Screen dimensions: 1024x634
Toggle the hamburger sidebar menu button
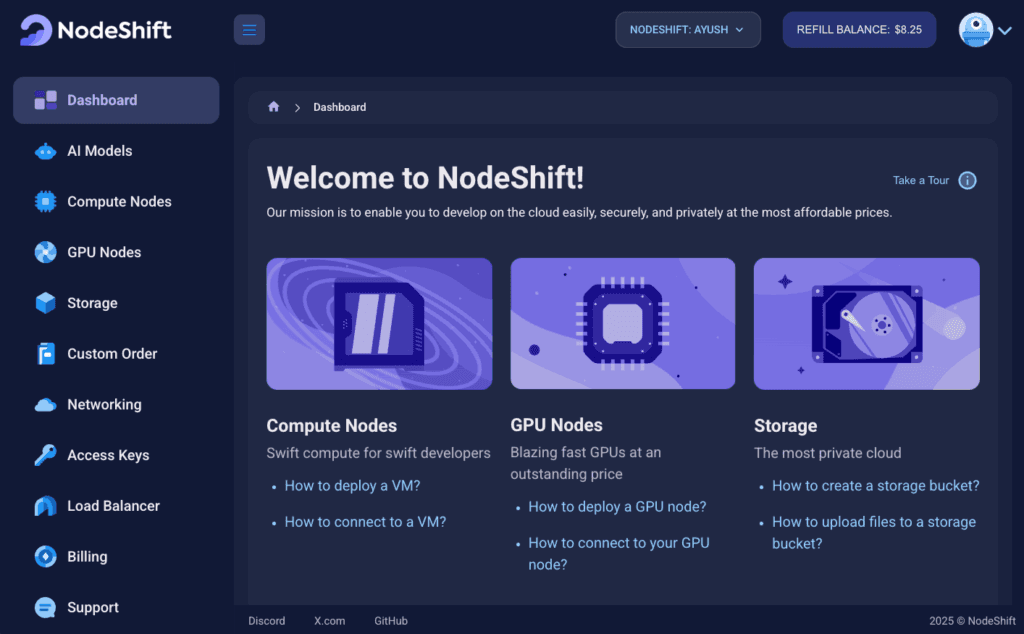[x=249, y=30]
